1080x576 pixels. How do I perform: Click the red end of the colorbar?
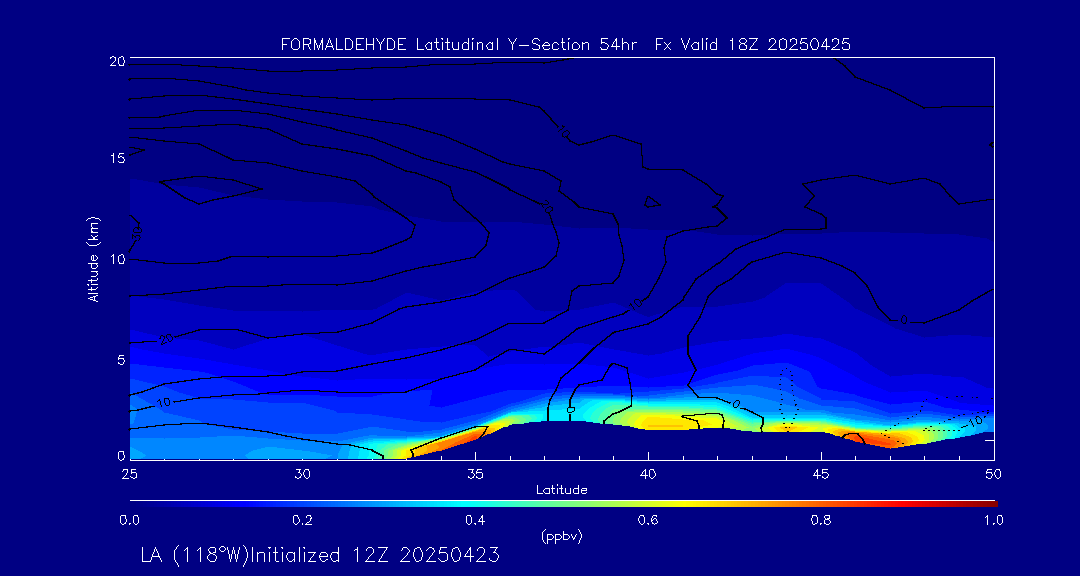point(988,502)
